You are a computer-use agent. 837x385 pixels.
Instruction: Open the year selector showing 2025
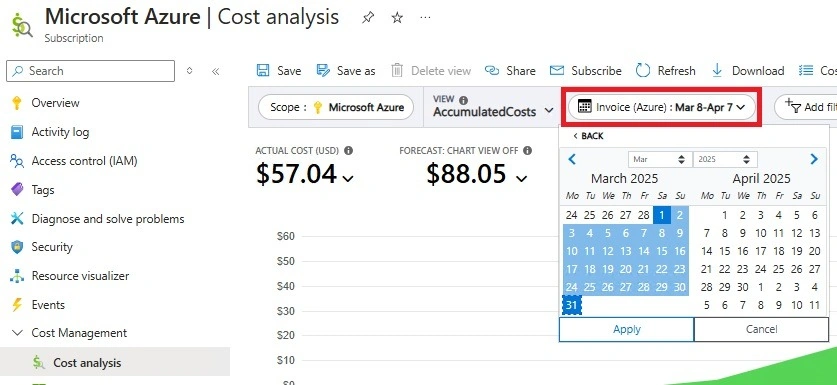tap(725, 159)
